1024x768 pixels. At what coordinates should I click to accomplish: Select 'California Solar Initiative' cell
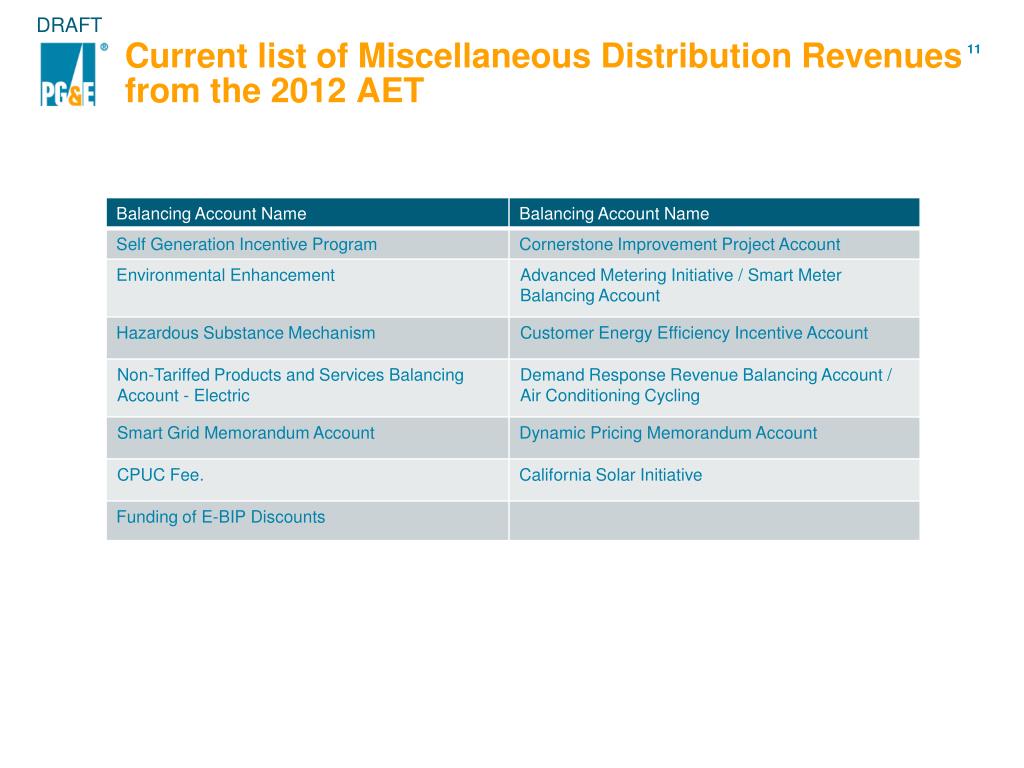coord(714,479)
